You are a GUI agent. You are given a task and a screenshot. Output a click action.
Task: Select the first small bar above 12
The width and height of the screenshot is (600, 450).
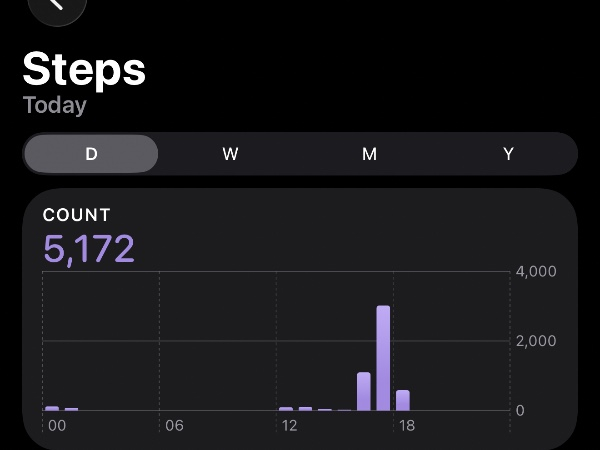click(286, 408)
